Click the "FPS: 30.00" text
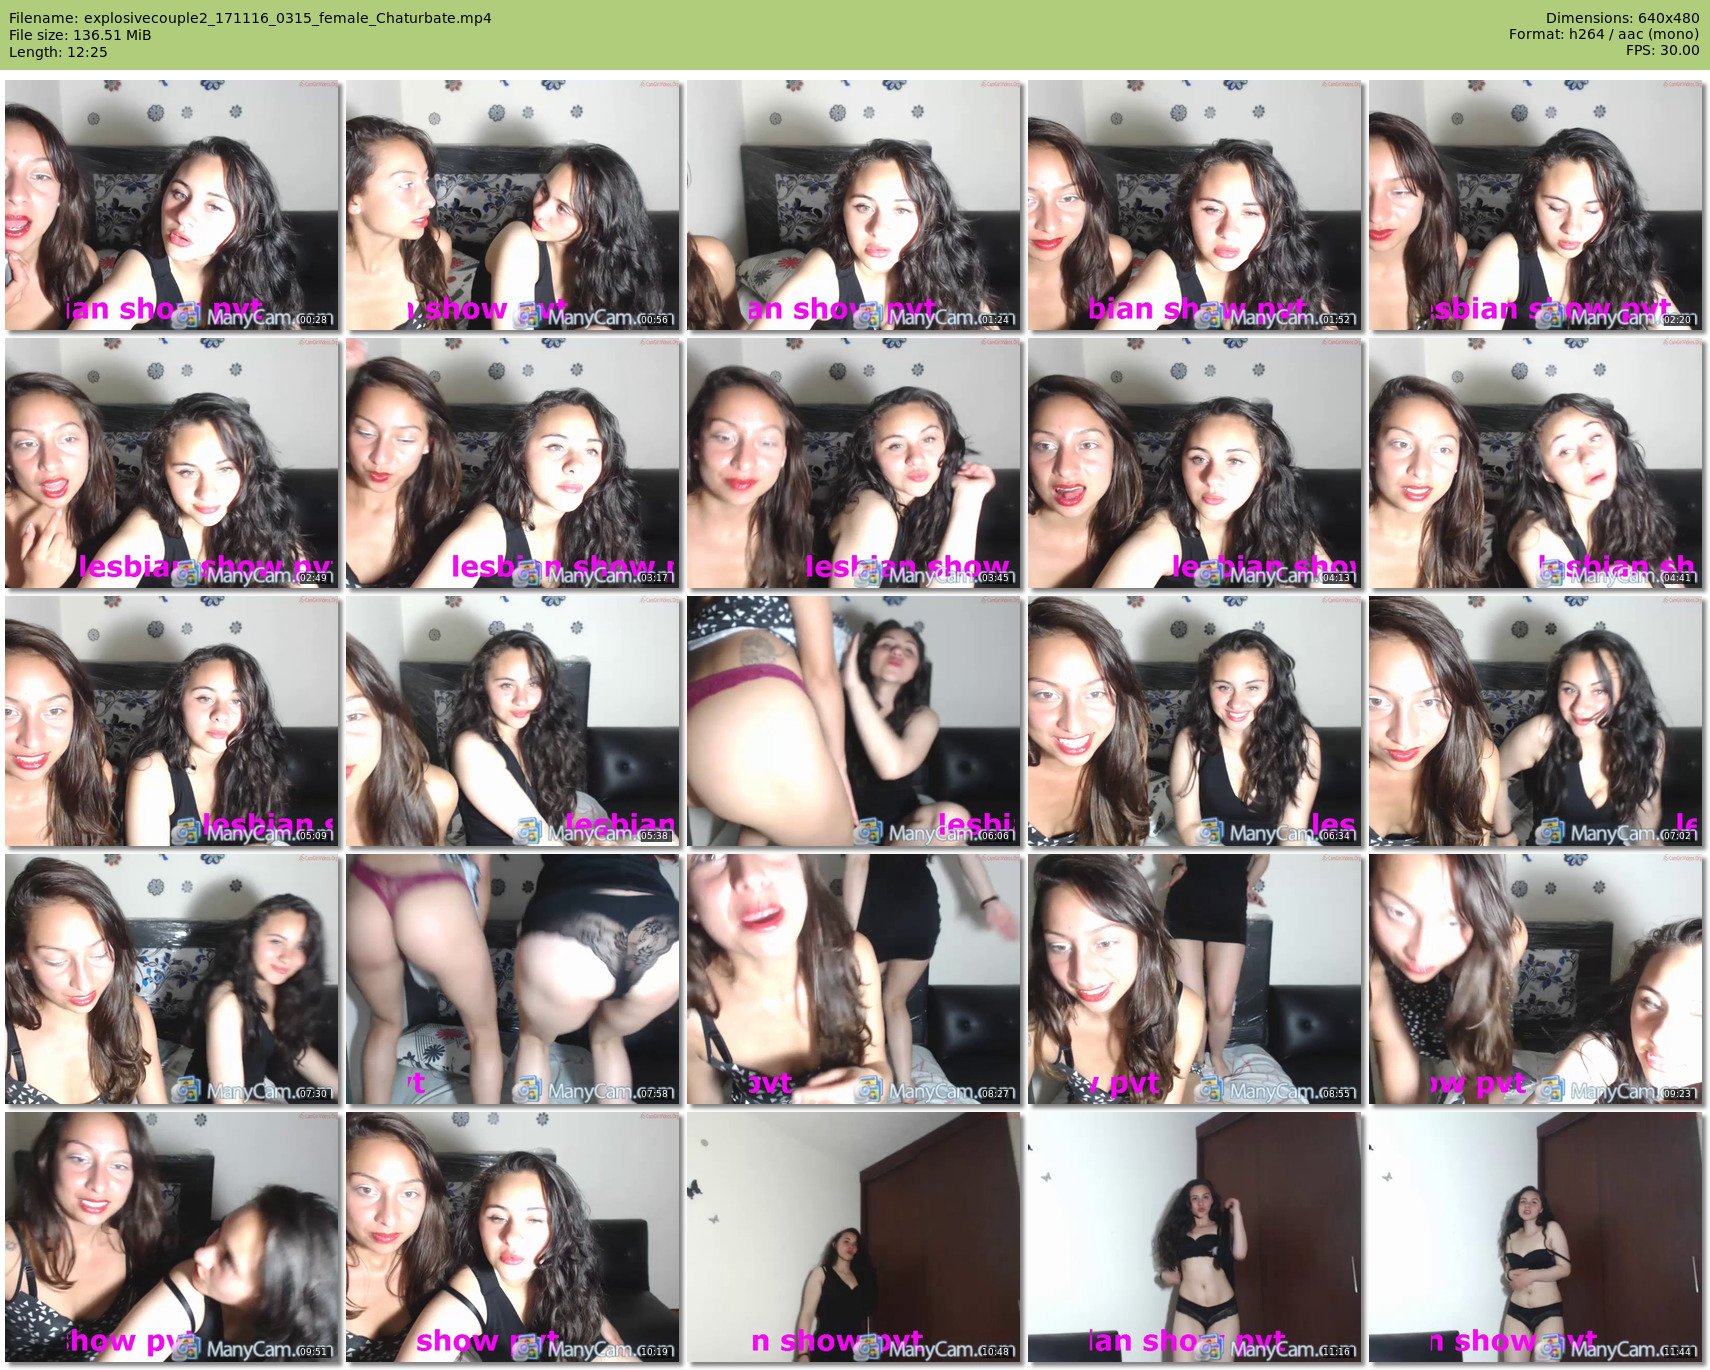This screenshot has height=1370, width=1710. (x=1662, y=50)
